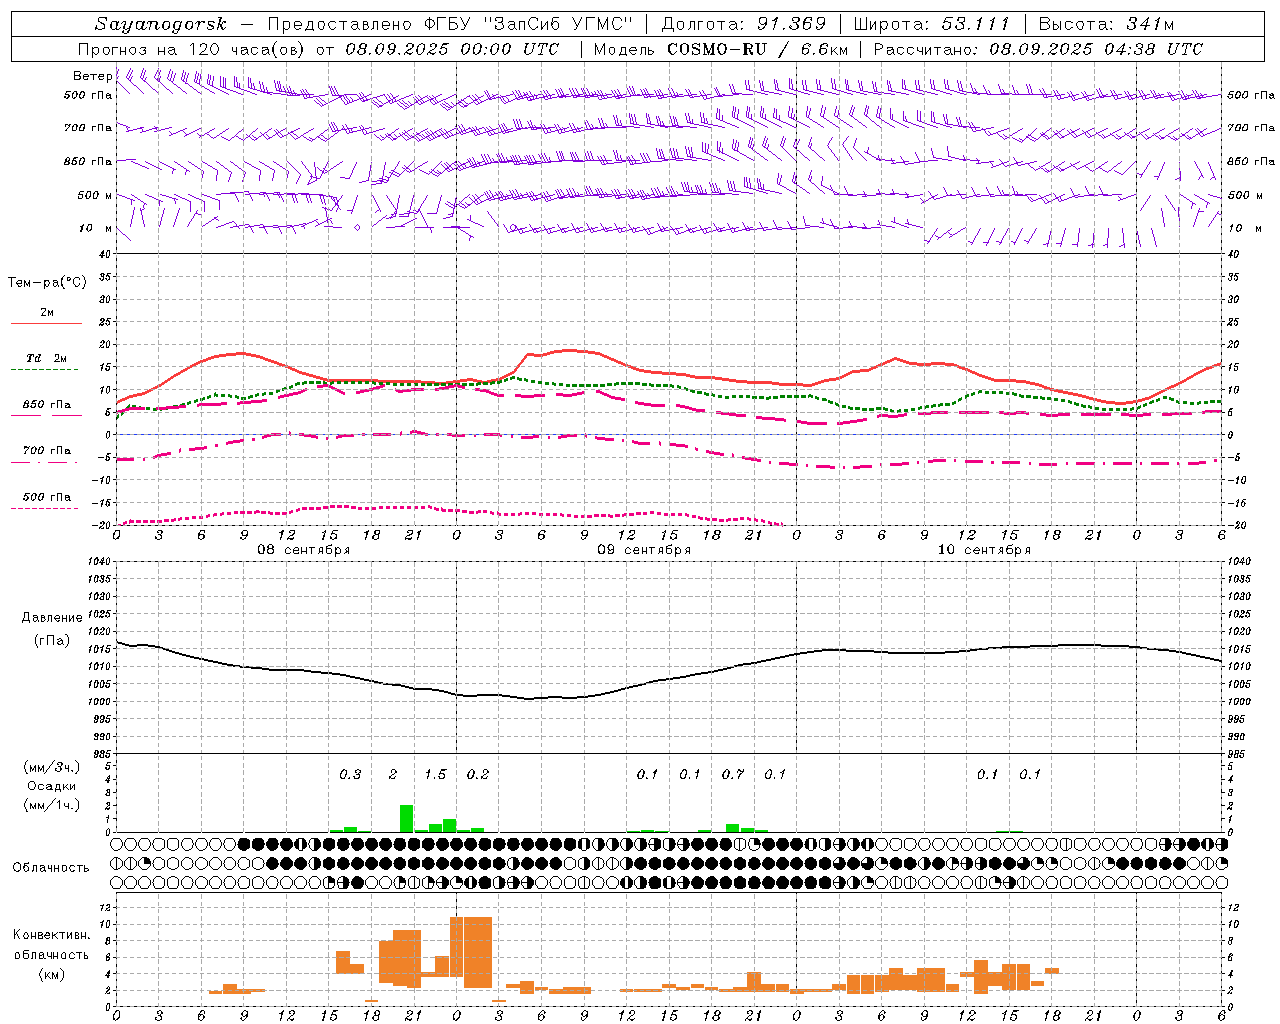Click the dashed line sample under 'Td 2м'
Image resolution: width=1280 pixels, height=1024 pixels.
pos(47,369)
